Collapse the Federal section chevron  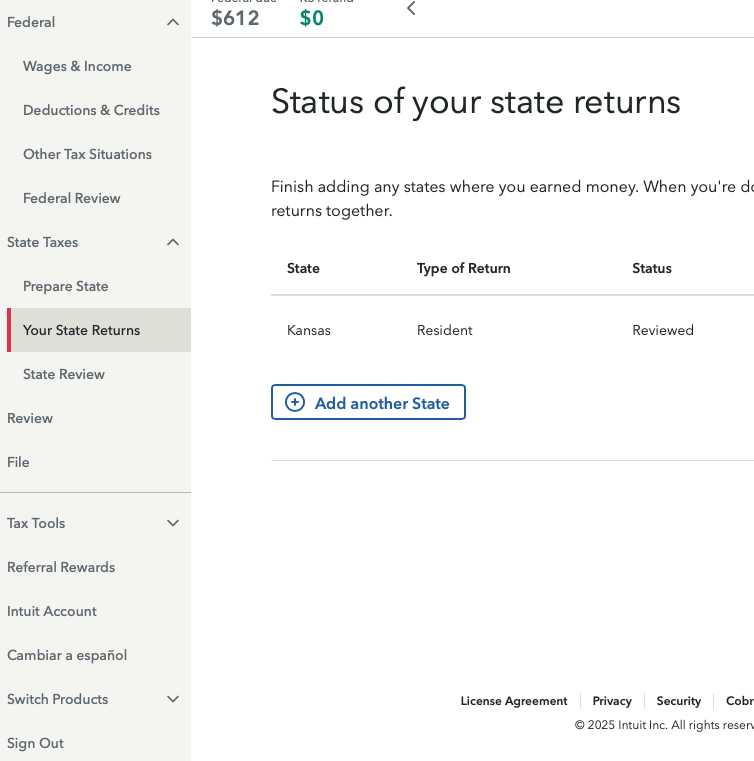(173, 22)
